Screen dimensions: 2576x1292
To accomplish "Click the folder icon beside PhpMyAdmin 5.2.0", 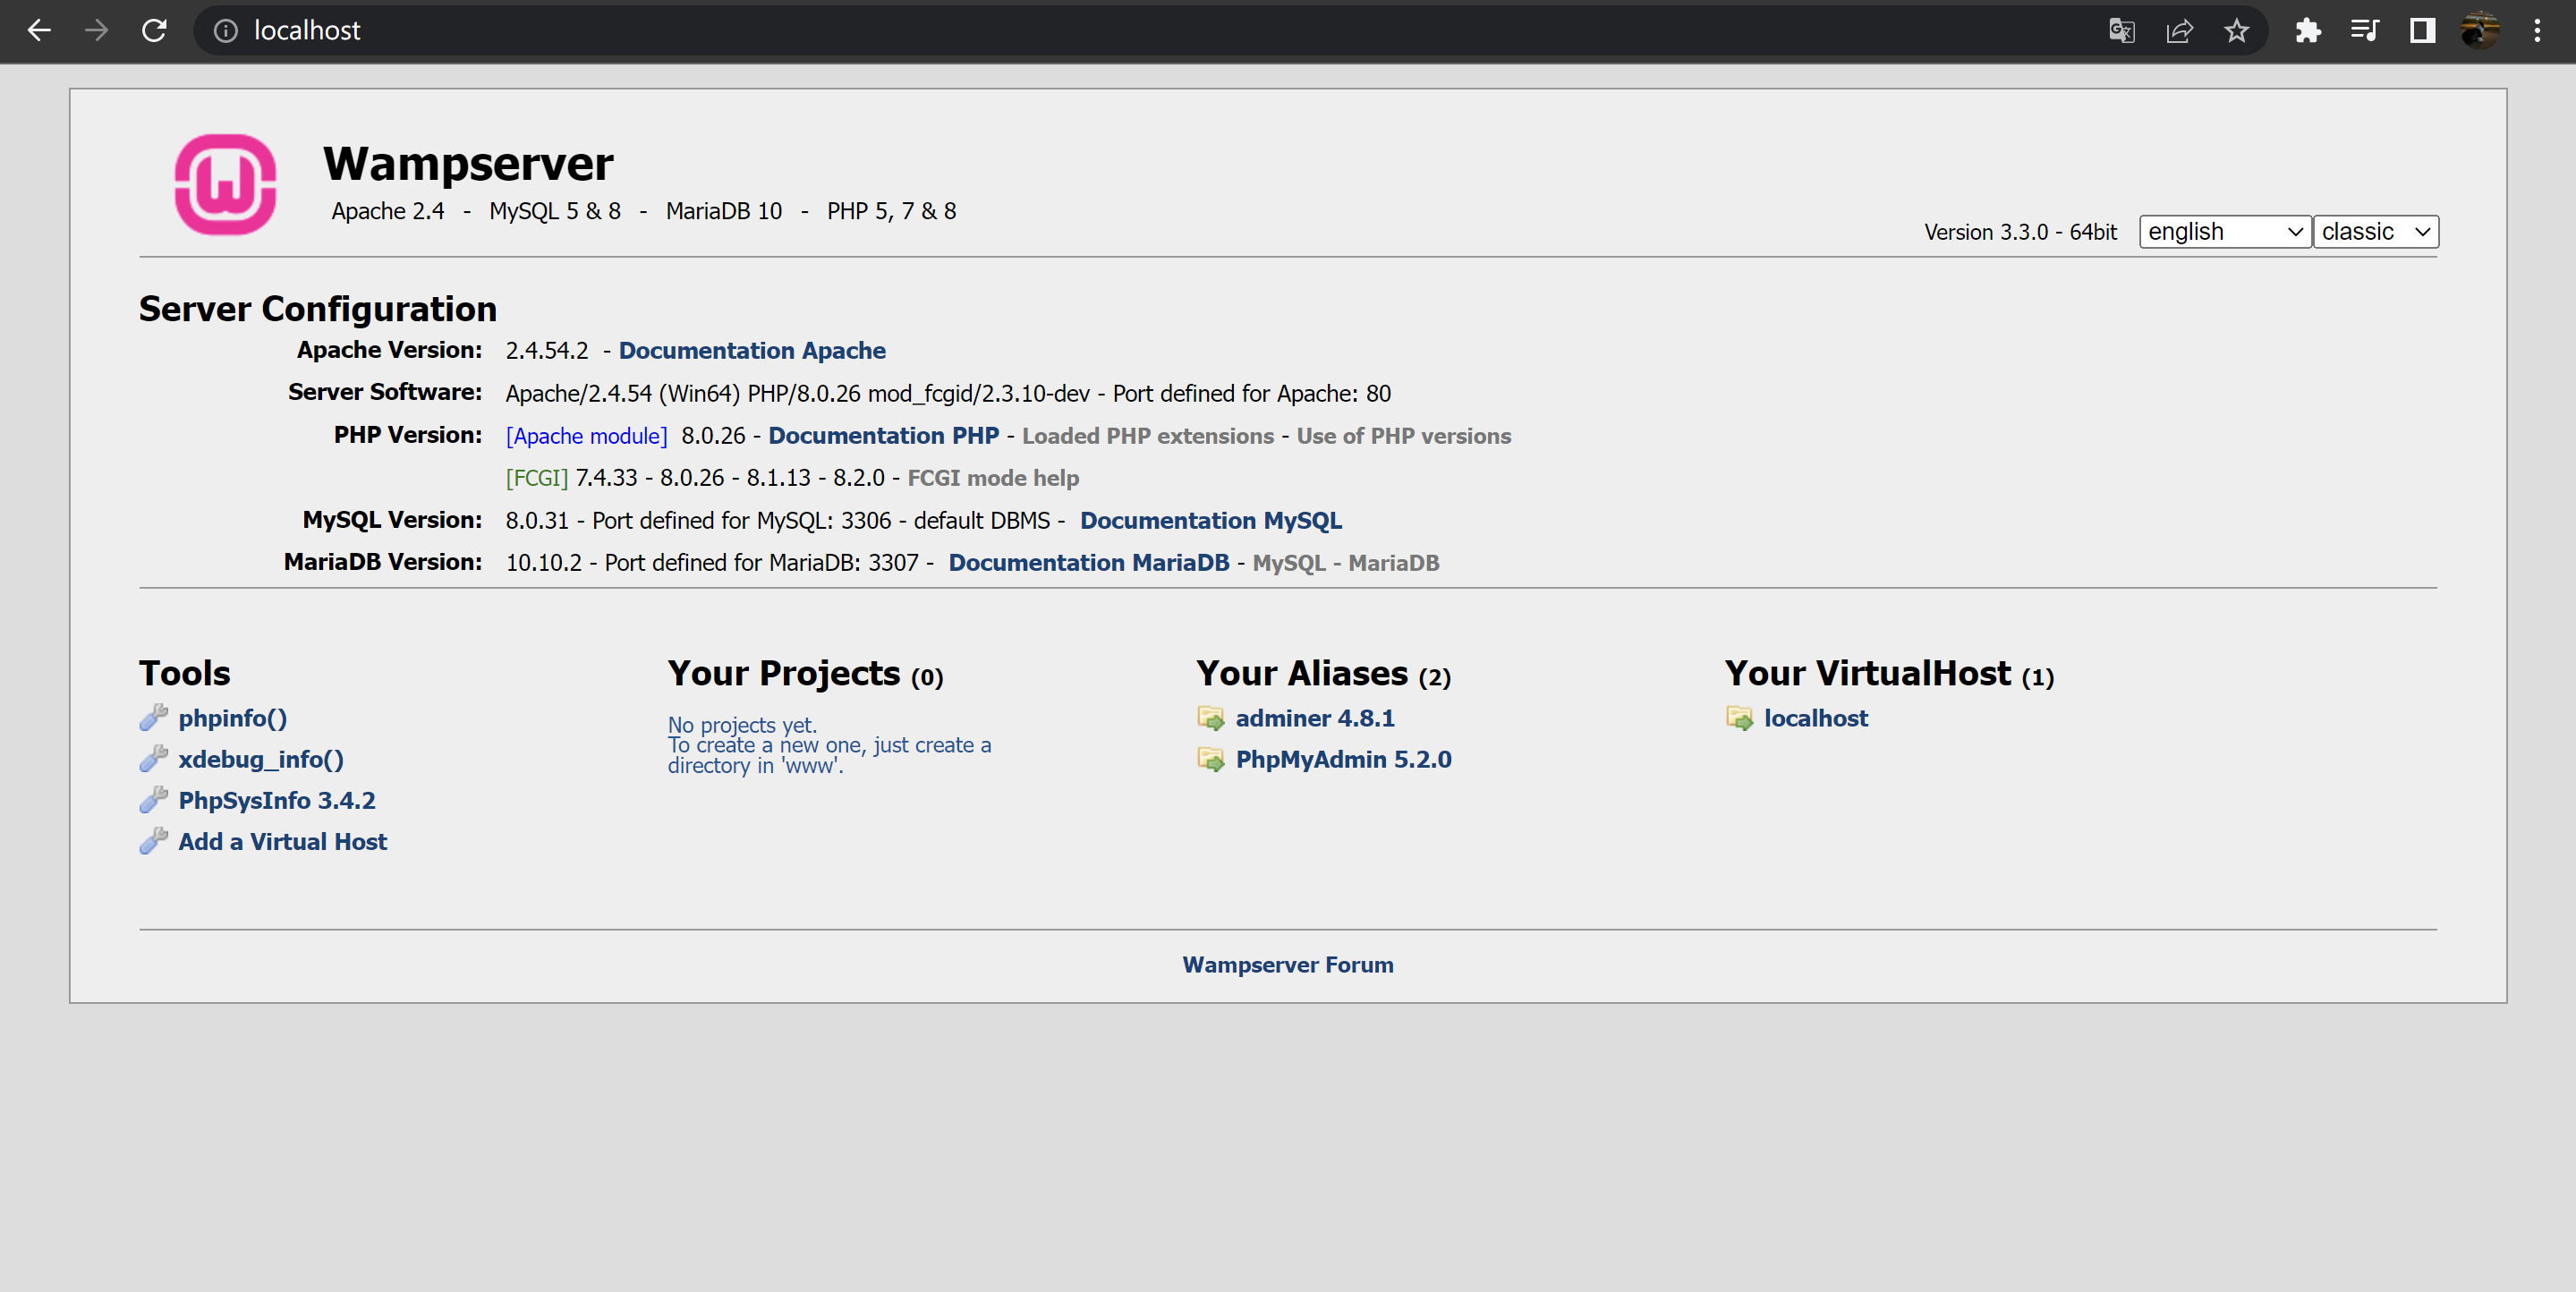I will (x=1211, y=759).
